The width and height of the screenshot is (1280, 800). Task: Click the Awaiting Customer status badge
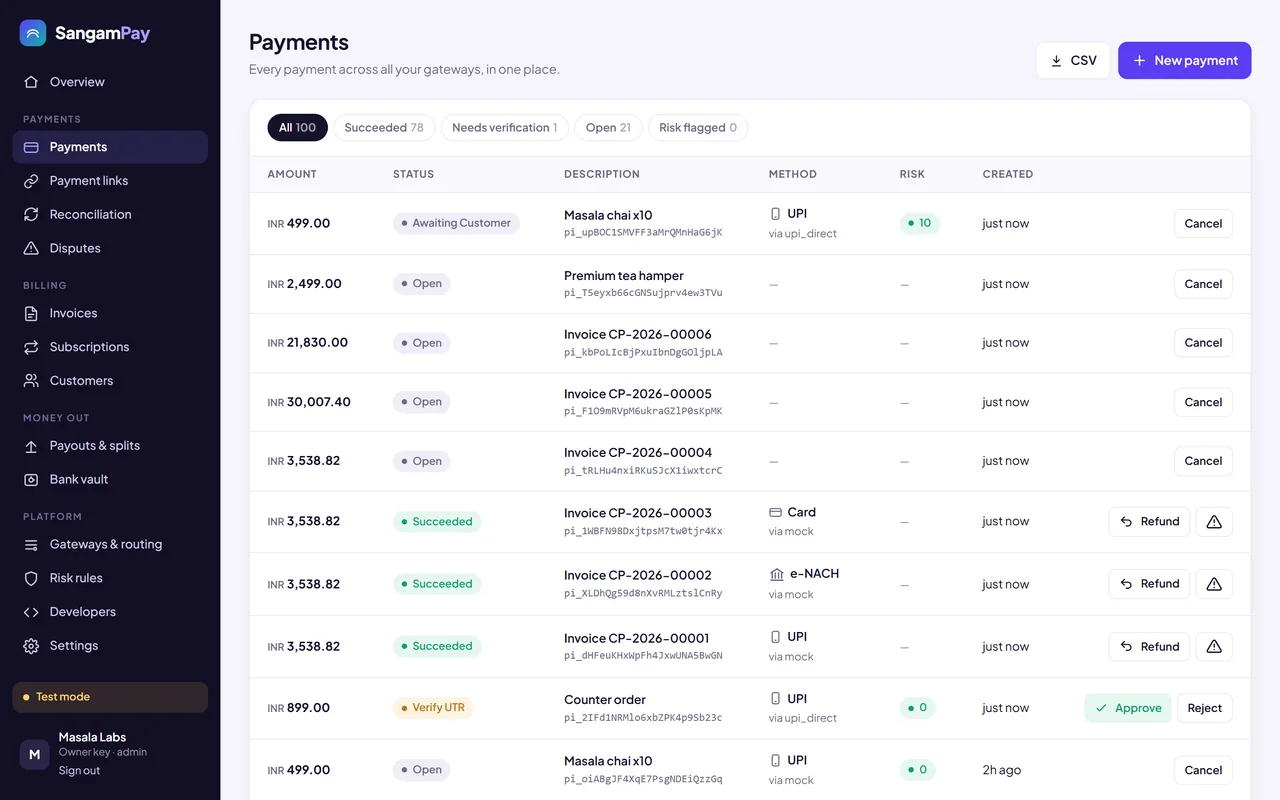point(456,224)
